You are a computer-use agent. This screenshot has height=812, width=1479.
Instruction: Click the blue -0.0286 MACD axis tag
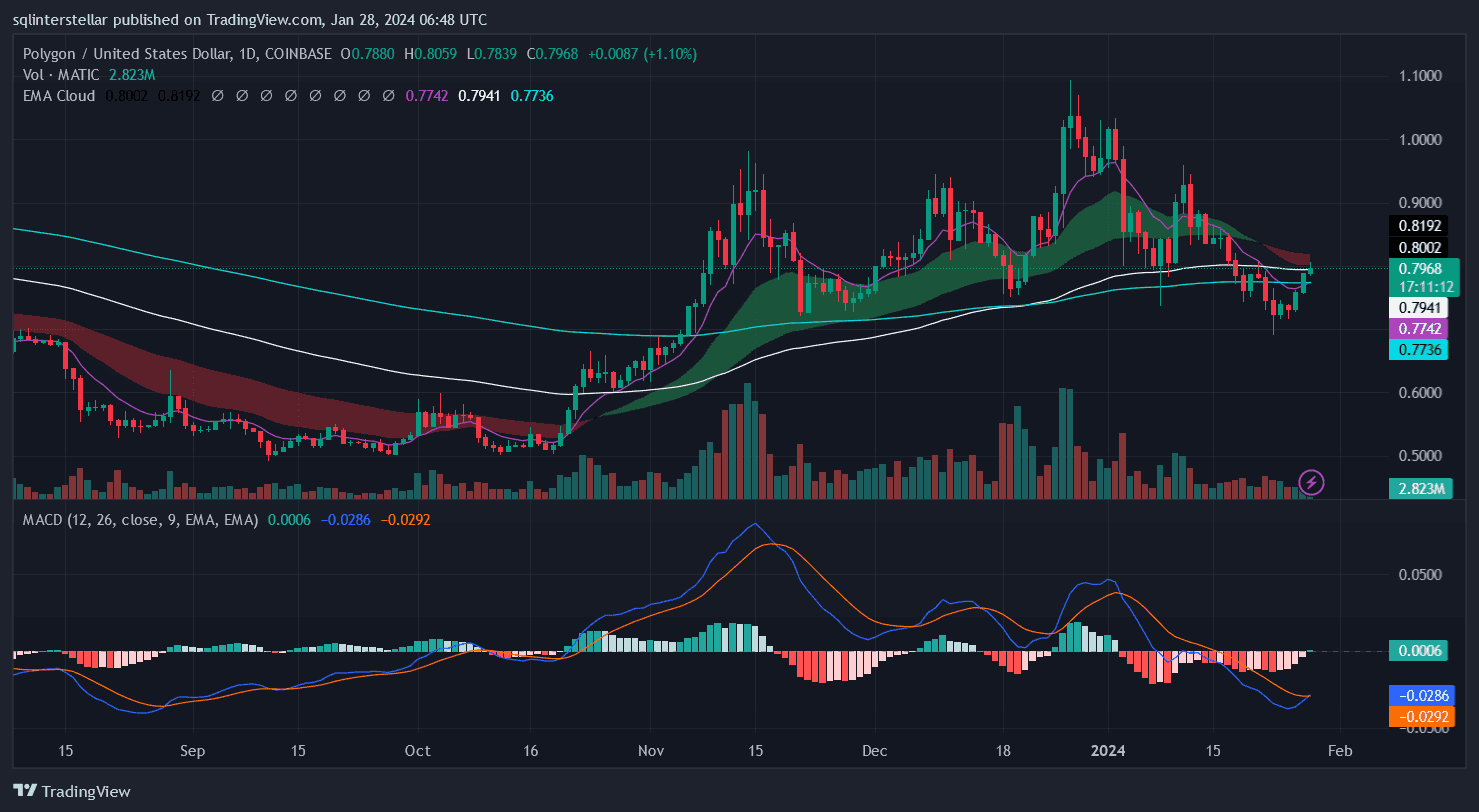tap(1418, 695)
